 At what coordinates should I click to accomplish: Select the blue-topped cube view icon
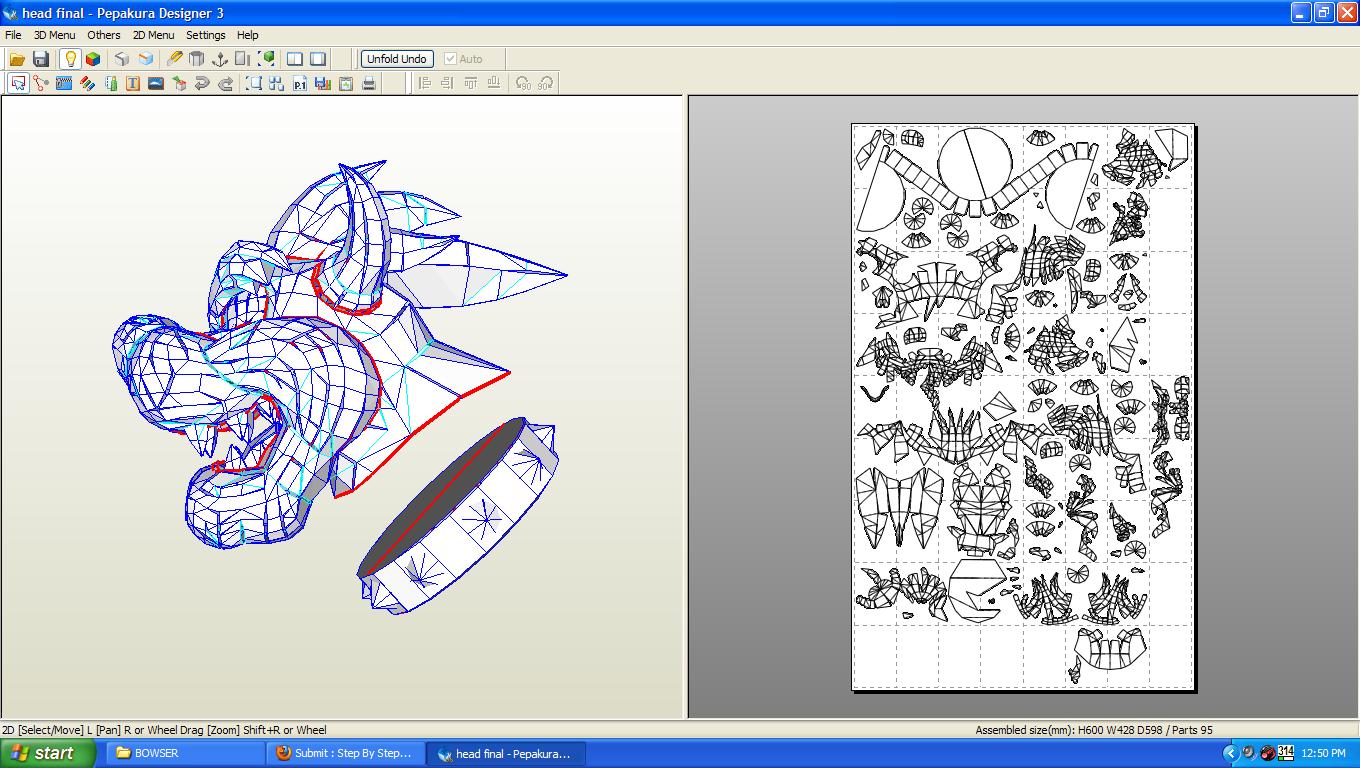[x=146, y=59]
